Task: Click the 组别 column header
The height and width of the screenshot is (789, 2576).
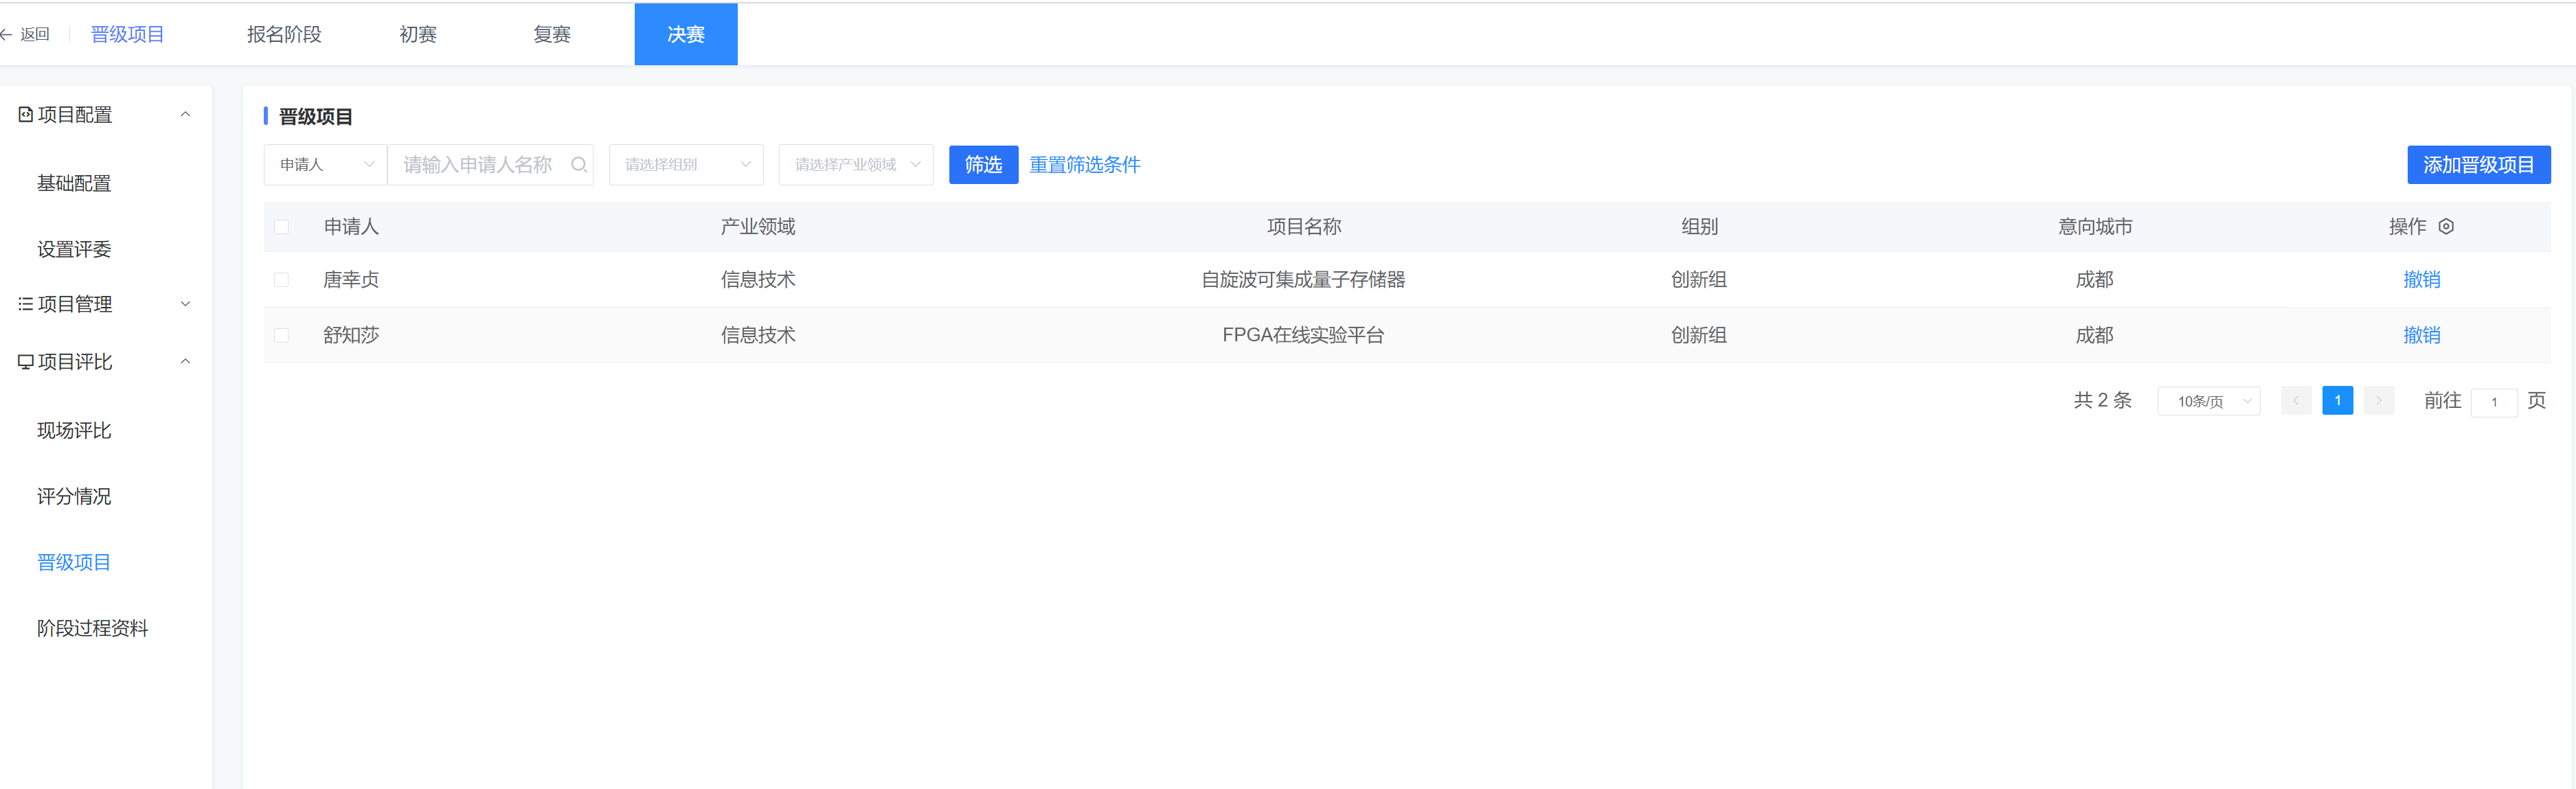Action: (1699, 227)
